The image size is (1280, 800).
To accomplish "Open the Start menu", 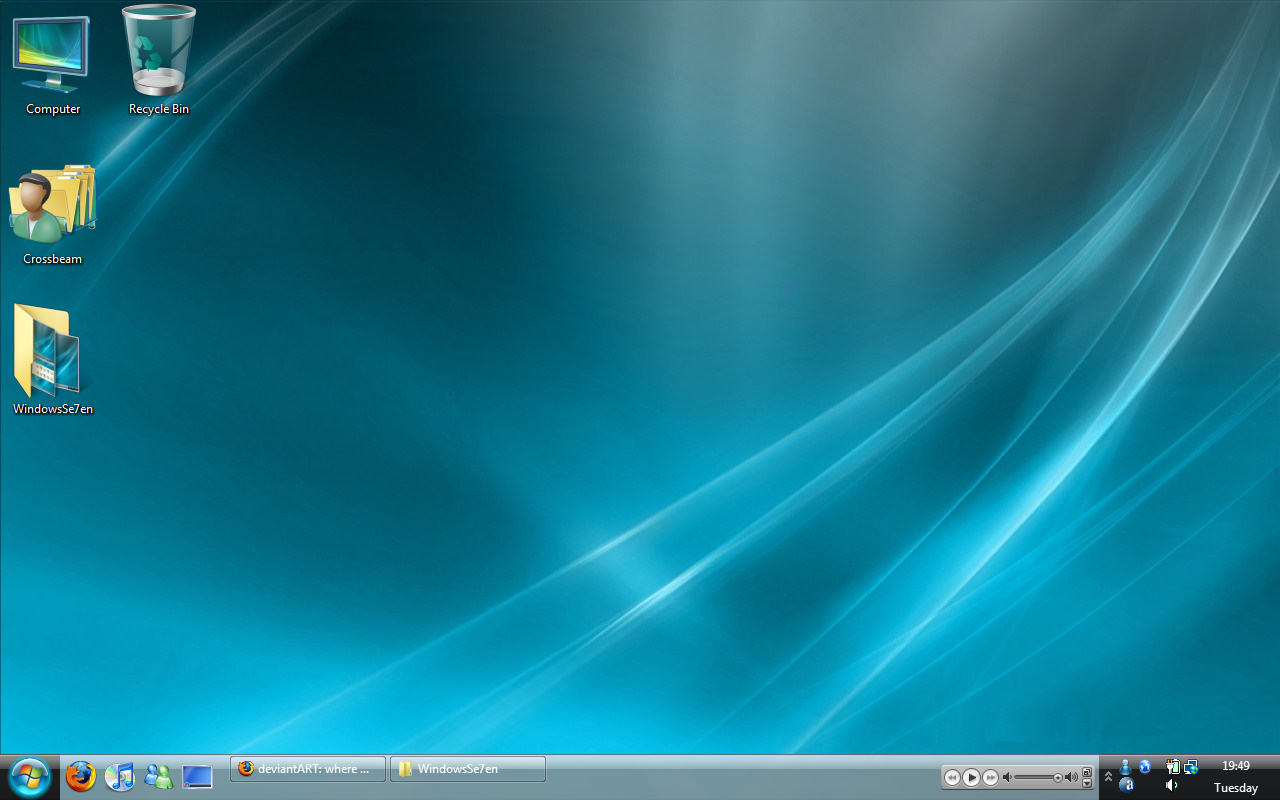I will [x=29, y=775].
